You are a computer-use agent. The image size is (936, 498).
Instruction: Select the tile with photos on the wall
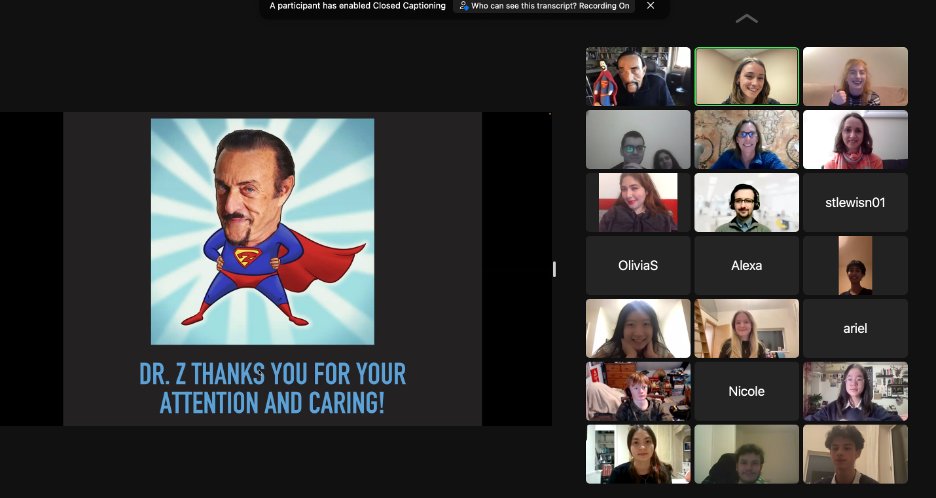point(855,391)
